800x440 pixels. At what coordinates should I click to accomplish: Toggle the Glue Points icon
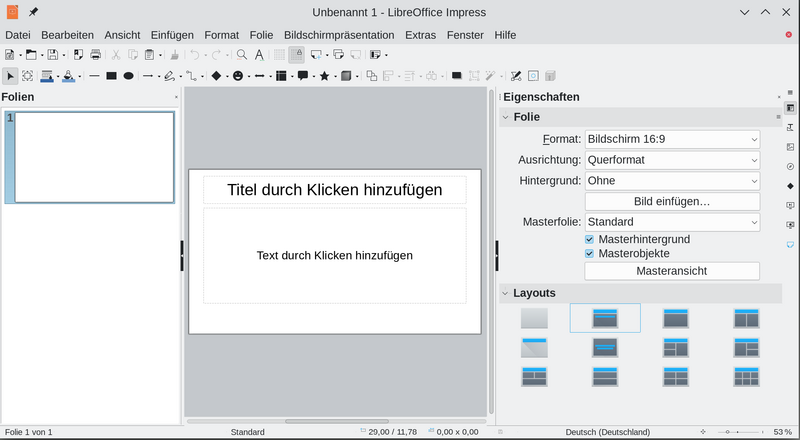point(533,76)
